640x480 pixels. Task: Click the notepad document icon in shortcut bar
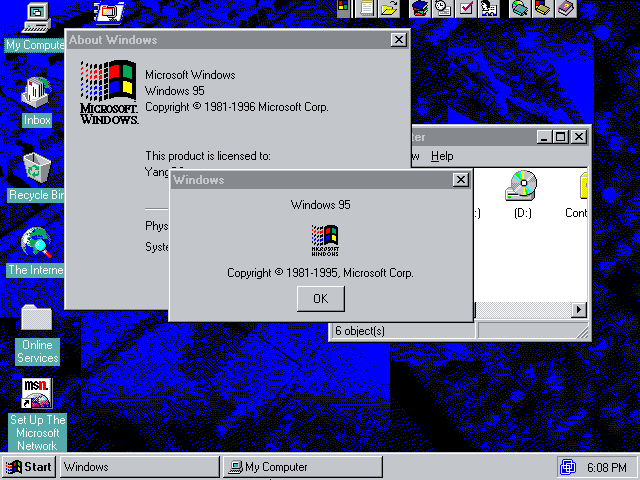(x=366, y=8)
